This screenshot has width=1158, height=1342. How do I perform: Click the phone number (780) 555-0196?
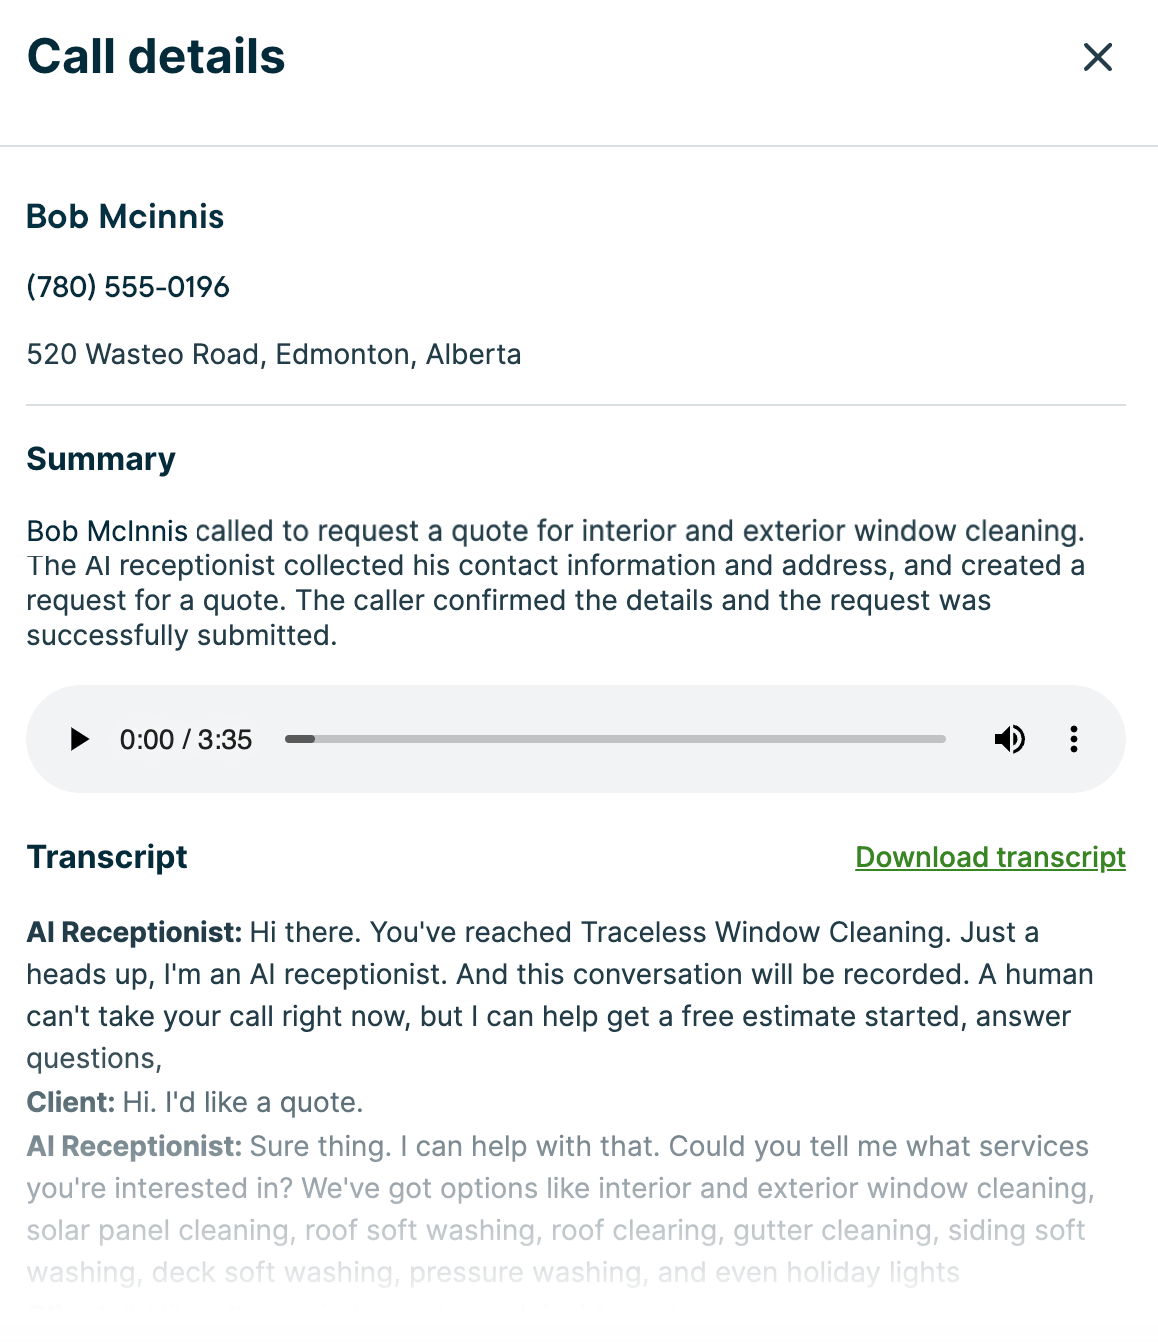click(128, 287)
